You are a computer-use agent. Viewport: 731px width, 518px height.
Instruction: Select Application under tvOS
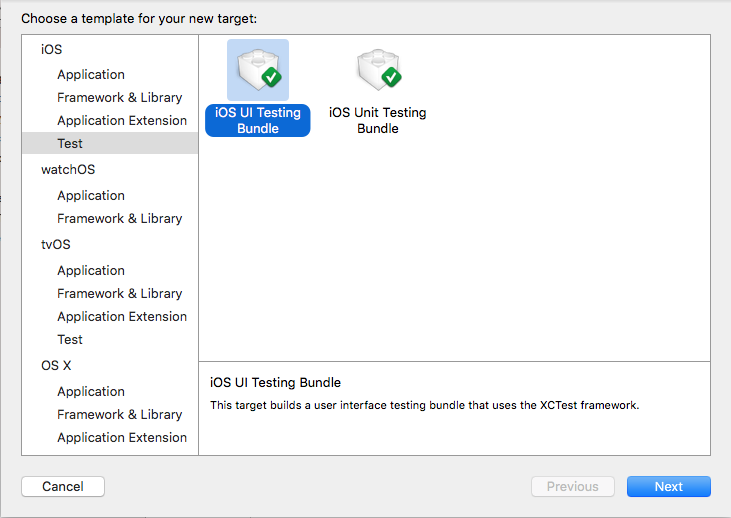click(91, 270)
